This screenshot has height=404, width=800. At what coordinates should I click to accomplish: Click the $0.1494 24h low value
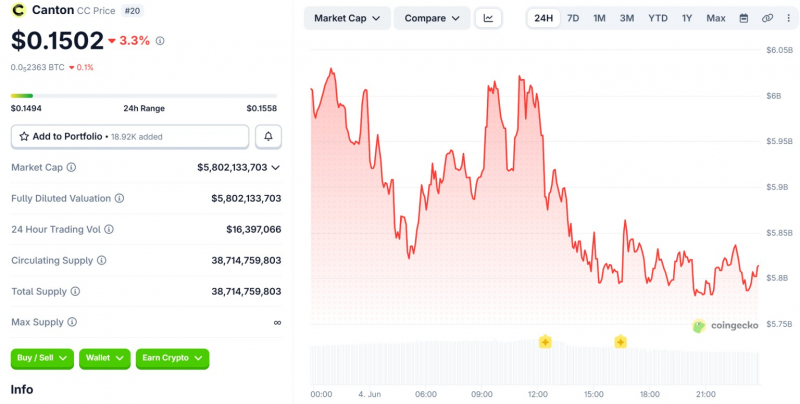26,108
